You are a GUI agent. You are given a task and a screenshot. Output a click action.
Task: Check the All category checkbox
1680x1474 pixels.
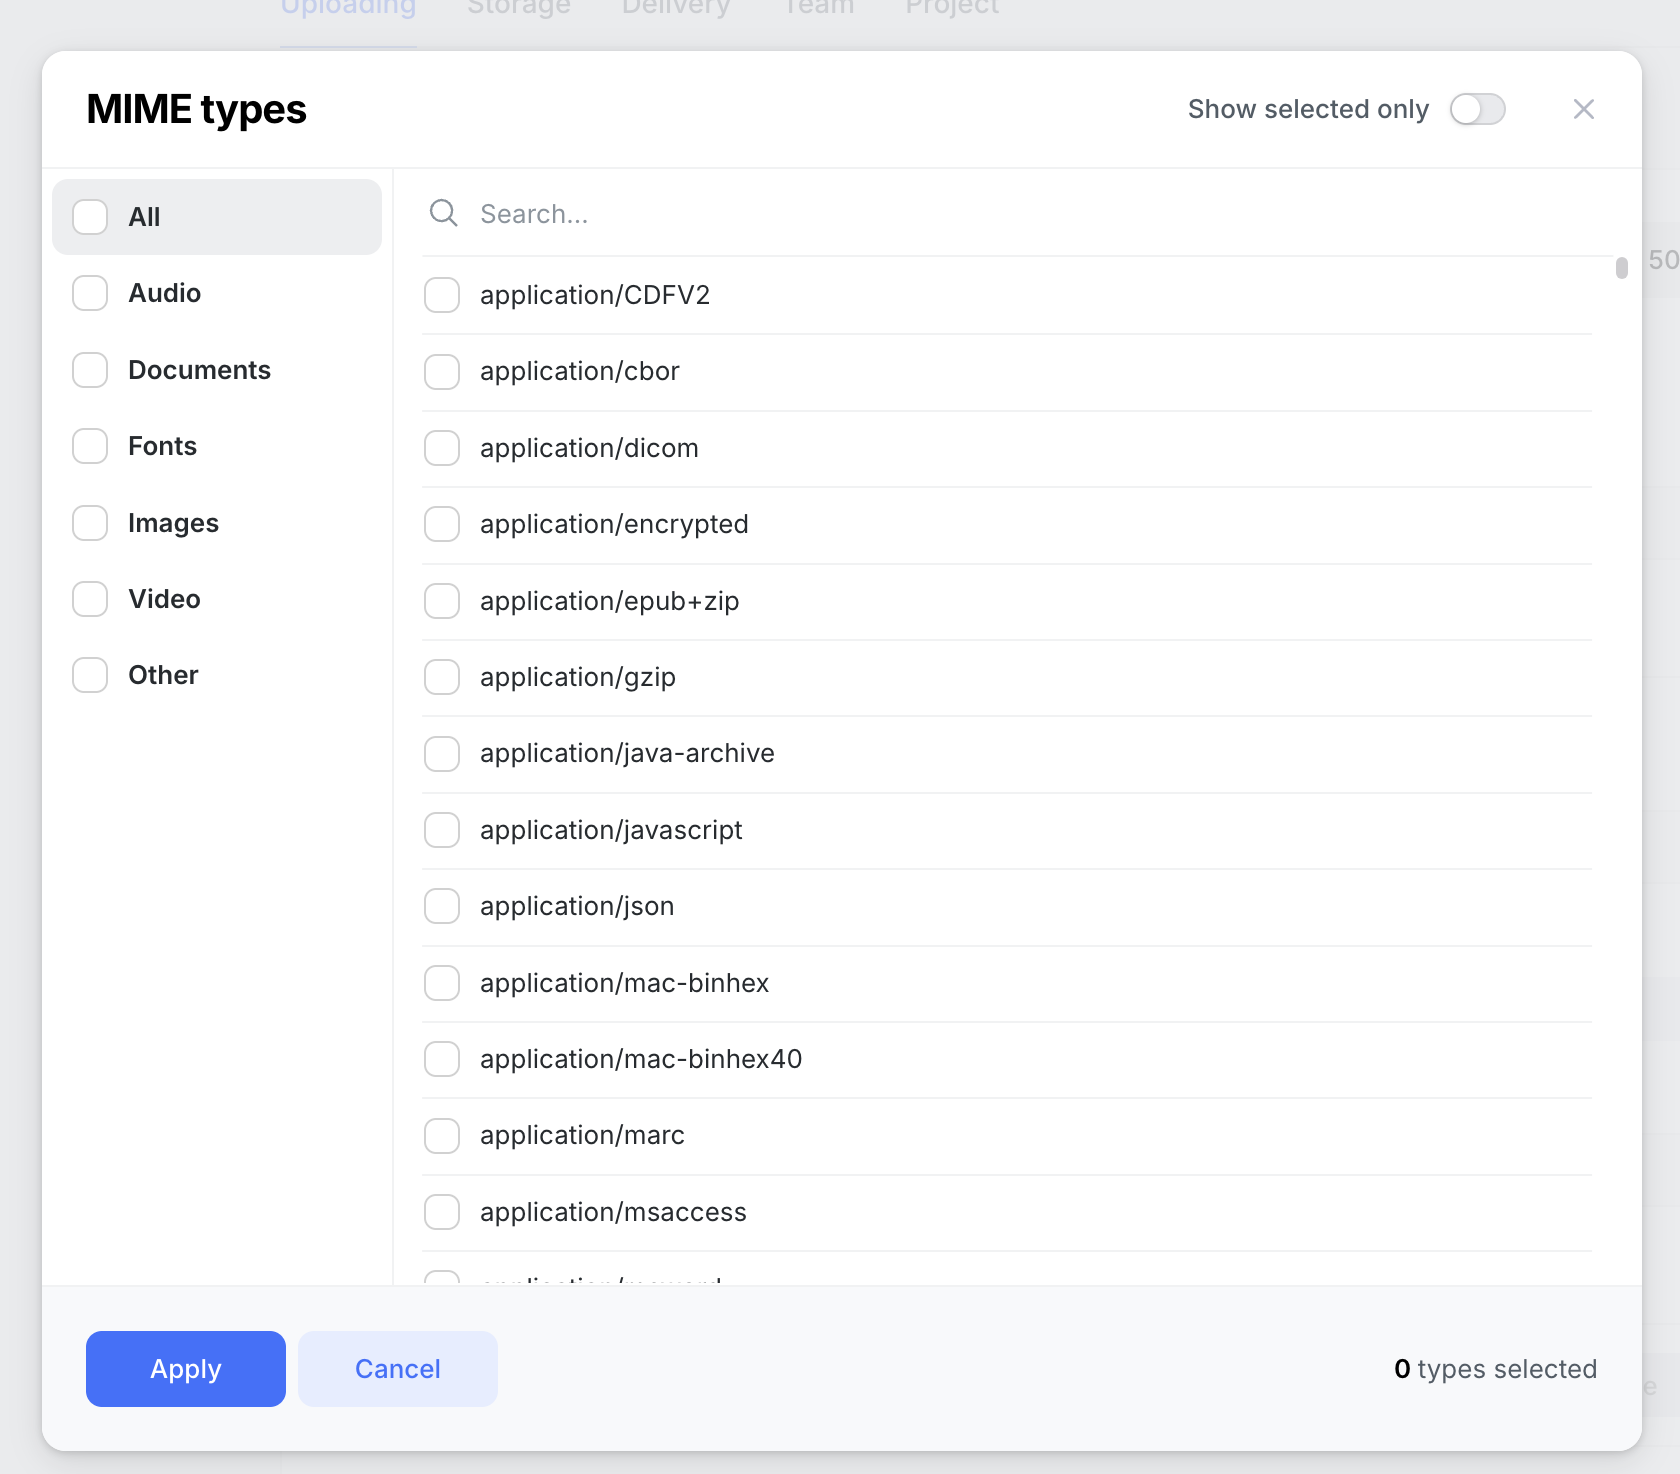pyautogui.click(x=90, y=217)
